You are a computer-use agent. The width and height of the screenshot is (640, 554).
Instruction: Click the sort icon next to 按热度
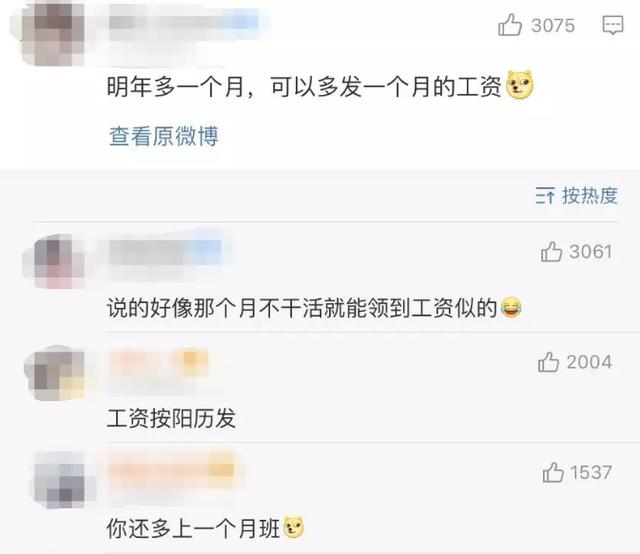(x=545, y=196)
